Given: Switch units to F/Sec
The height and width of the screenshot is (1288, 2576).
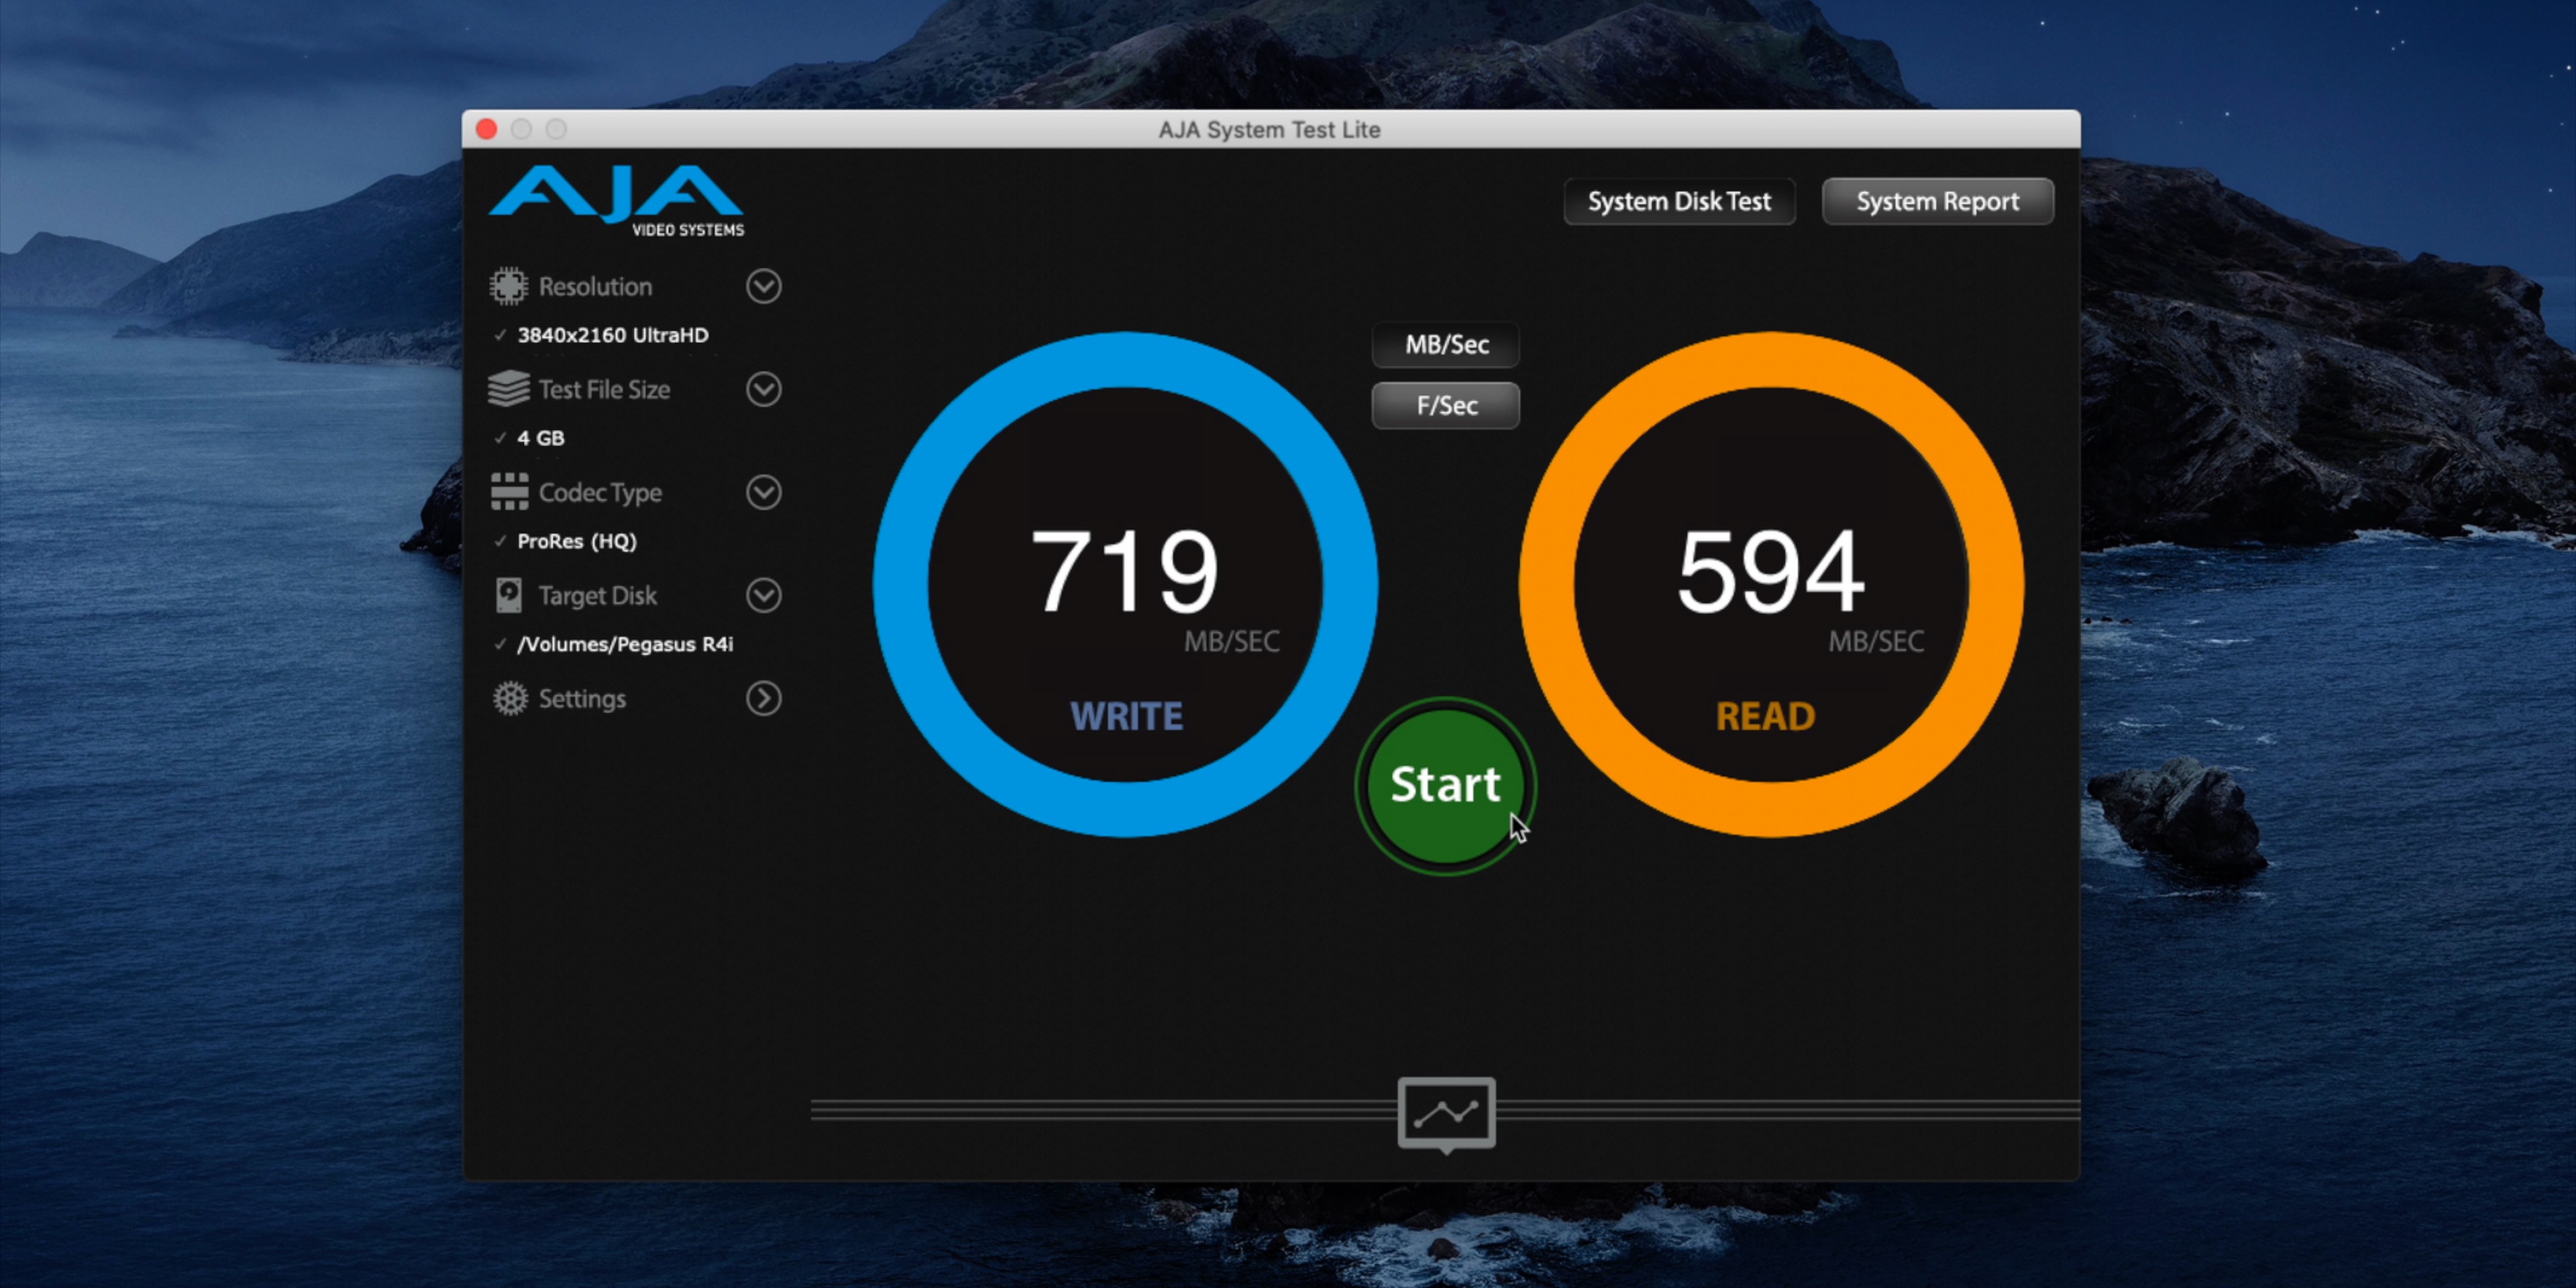Looking at the screenshot, I should (1446, 406).
